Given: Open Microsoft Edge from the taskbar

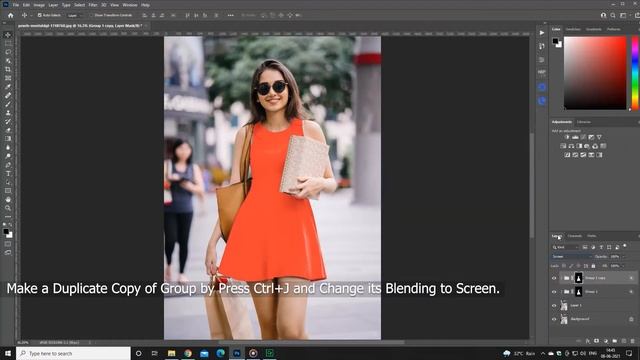Looking at the screenshot, I should tap(220, 353).
